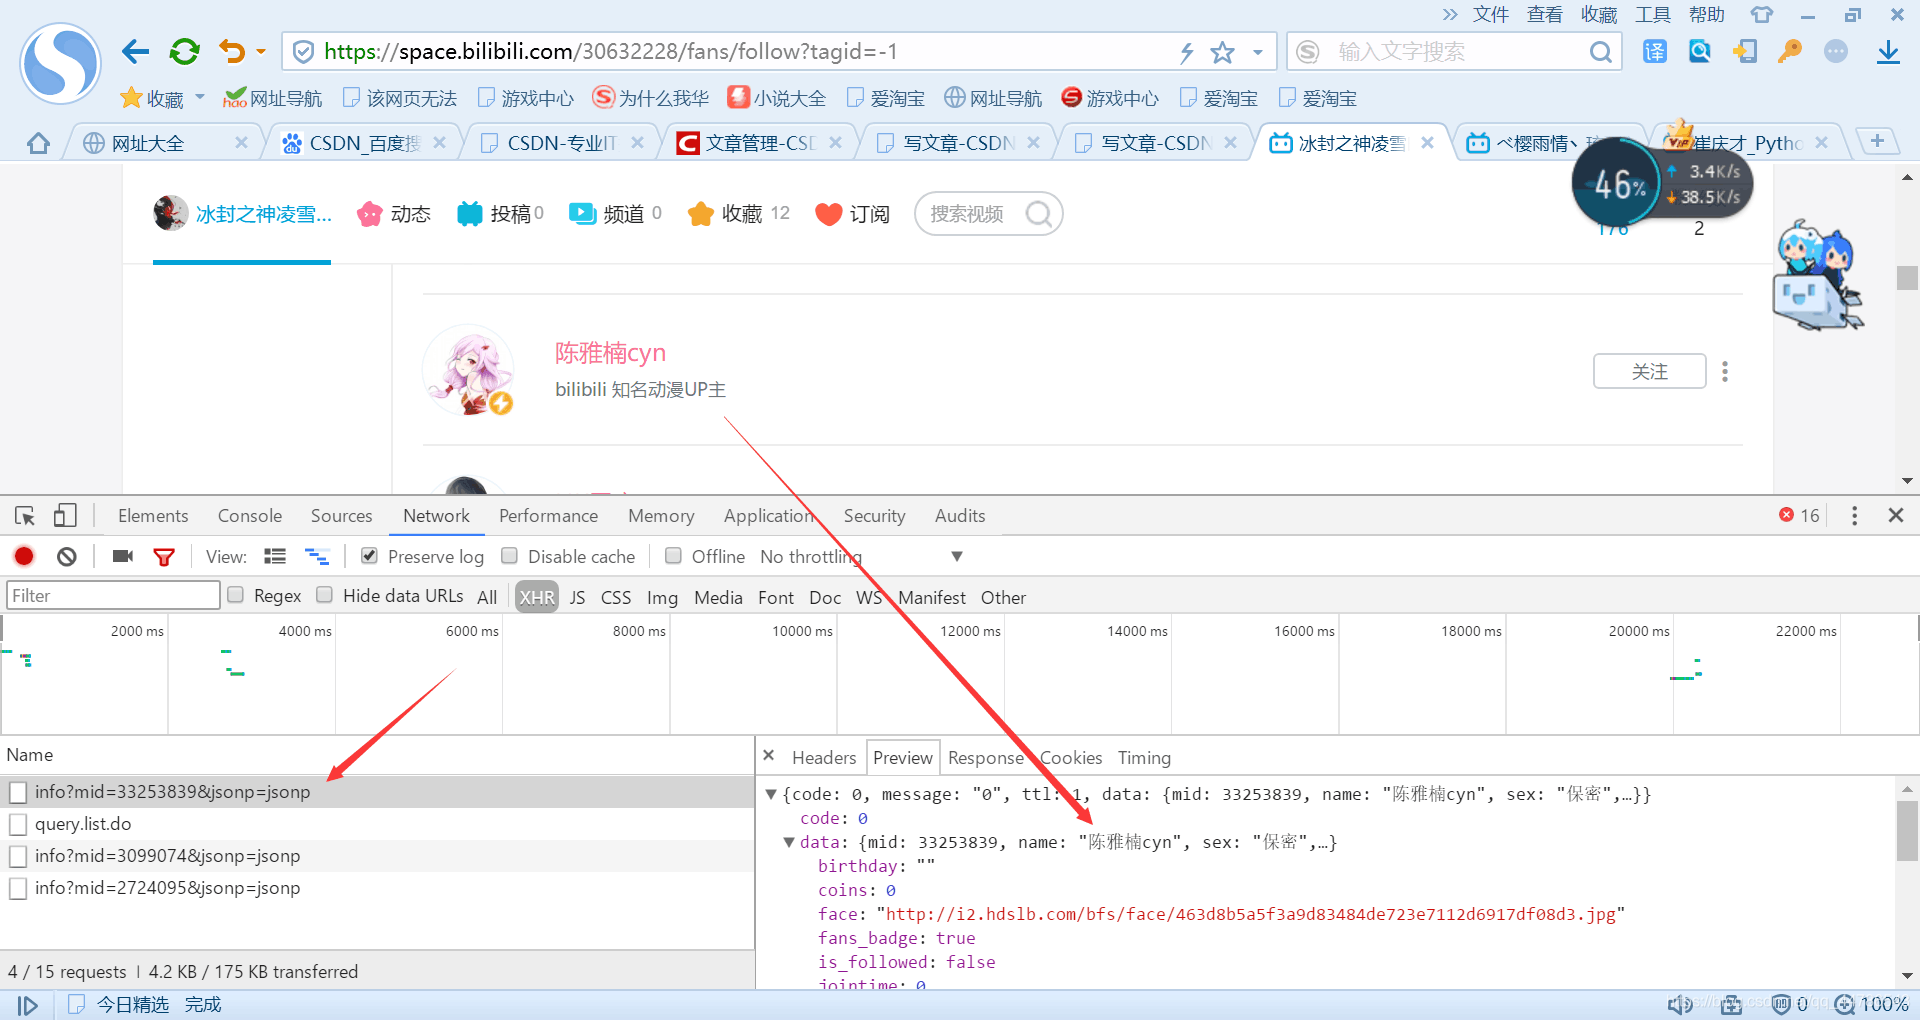Collapse the data object in Preview

pos(789,842)
